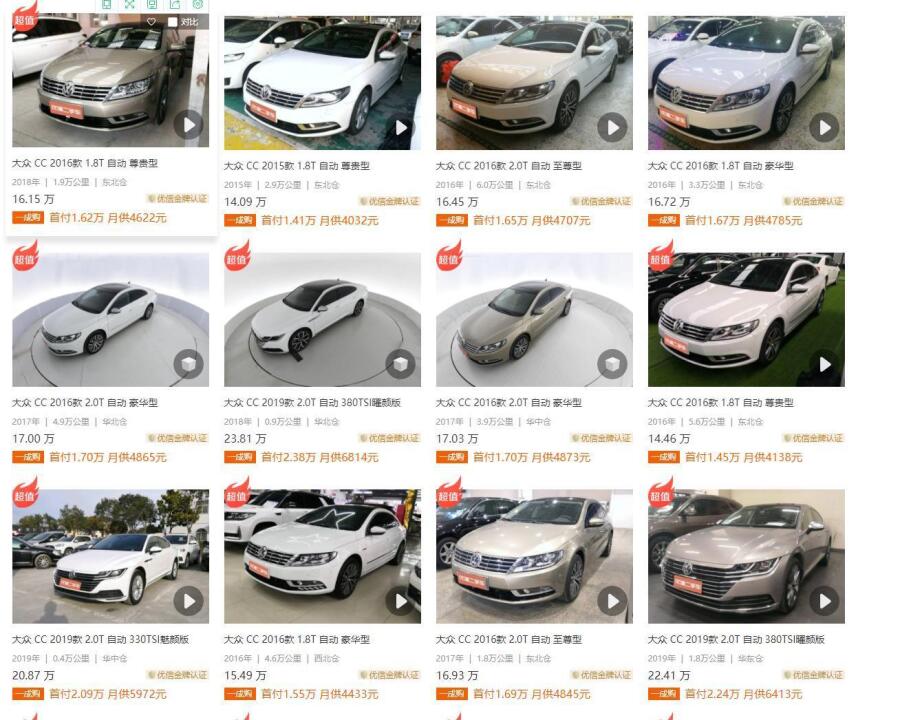Click the share icon in top toolbar

[x=174, y=4]
